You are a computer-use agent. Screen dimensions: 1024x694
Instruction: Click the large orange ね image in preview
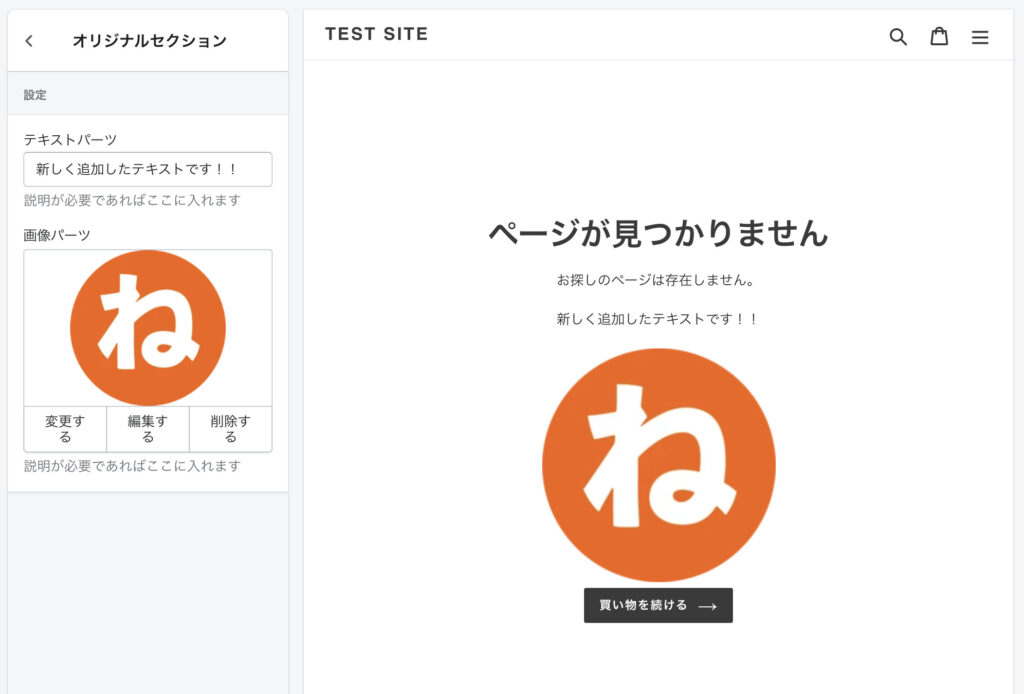[x=658, y=464]
